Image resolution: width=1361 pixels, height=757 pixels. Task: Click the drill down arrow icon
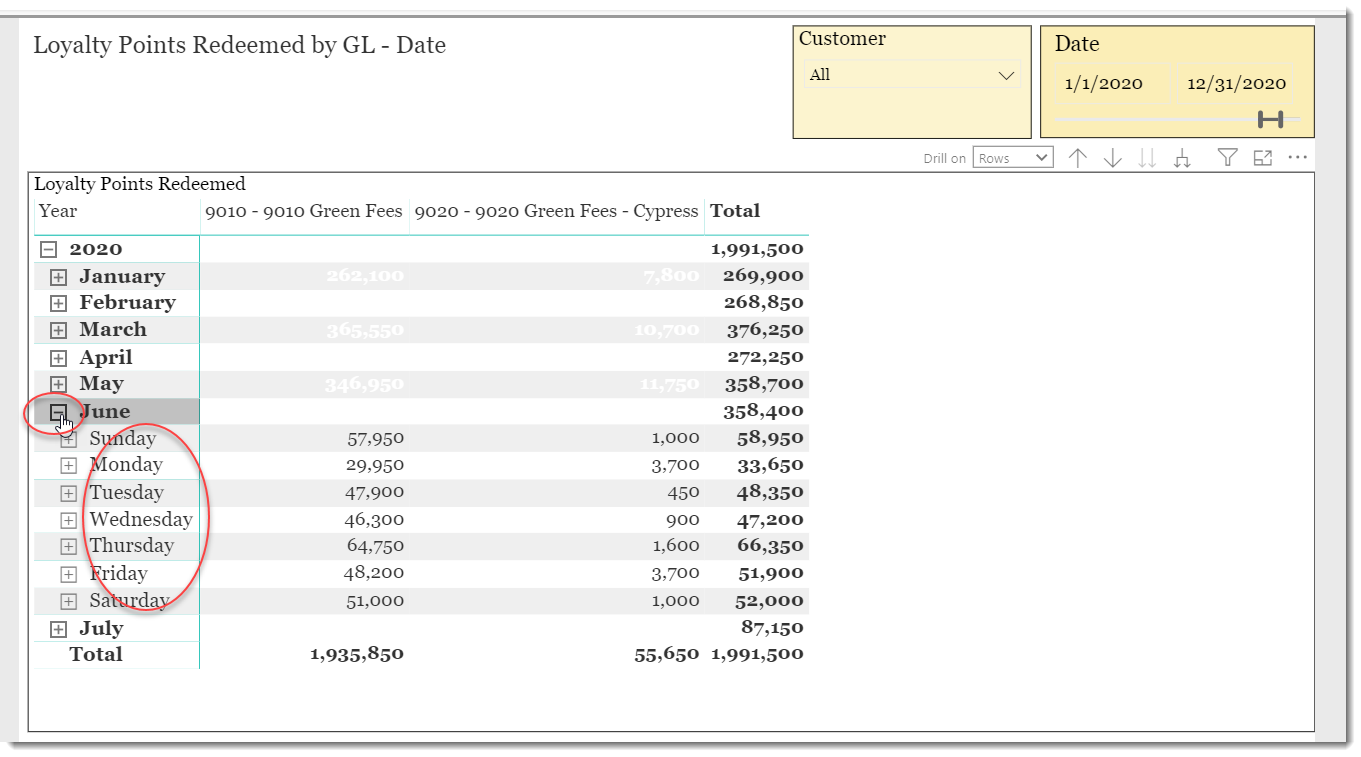[x=1112, y=158]
